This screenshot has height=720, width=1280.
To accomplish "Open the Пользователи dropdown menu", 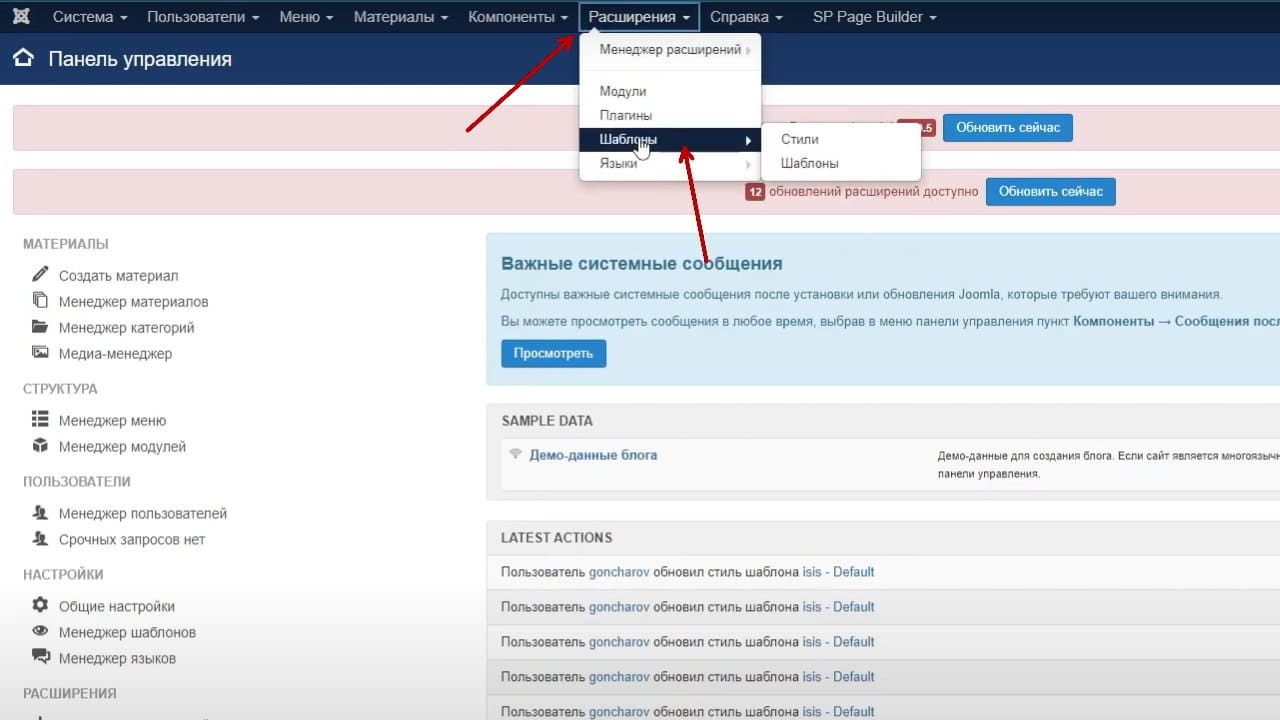I will [203, 17].
